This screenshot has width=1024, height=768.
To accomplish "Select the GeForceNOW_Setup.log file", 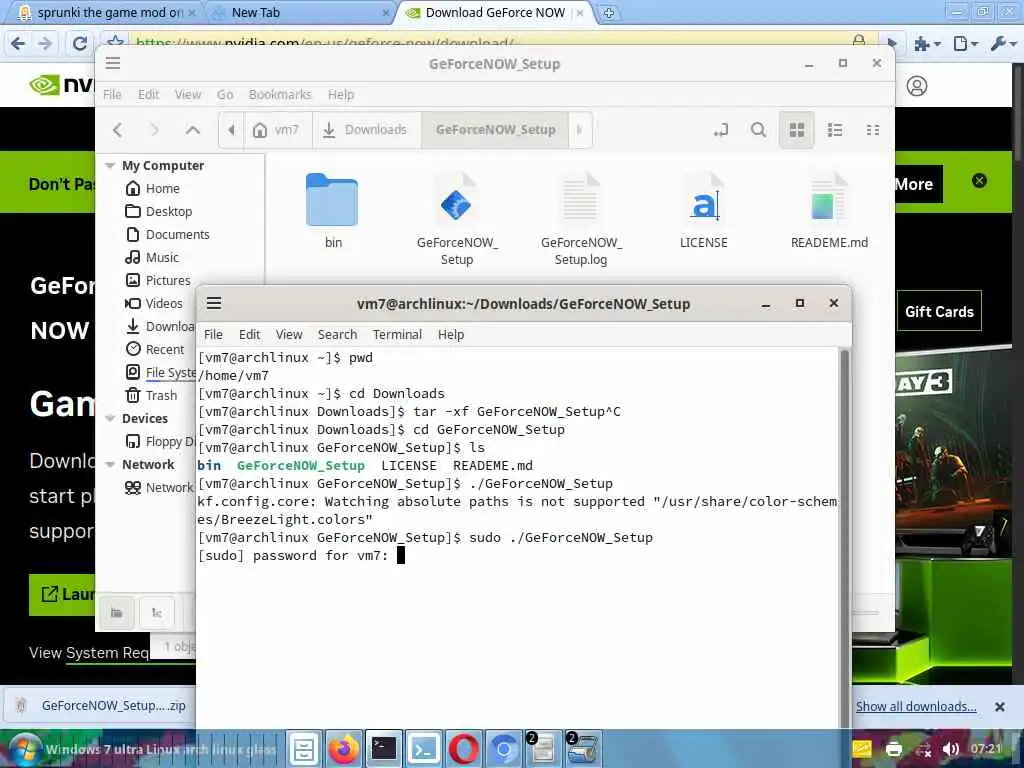I will (581, 219).
